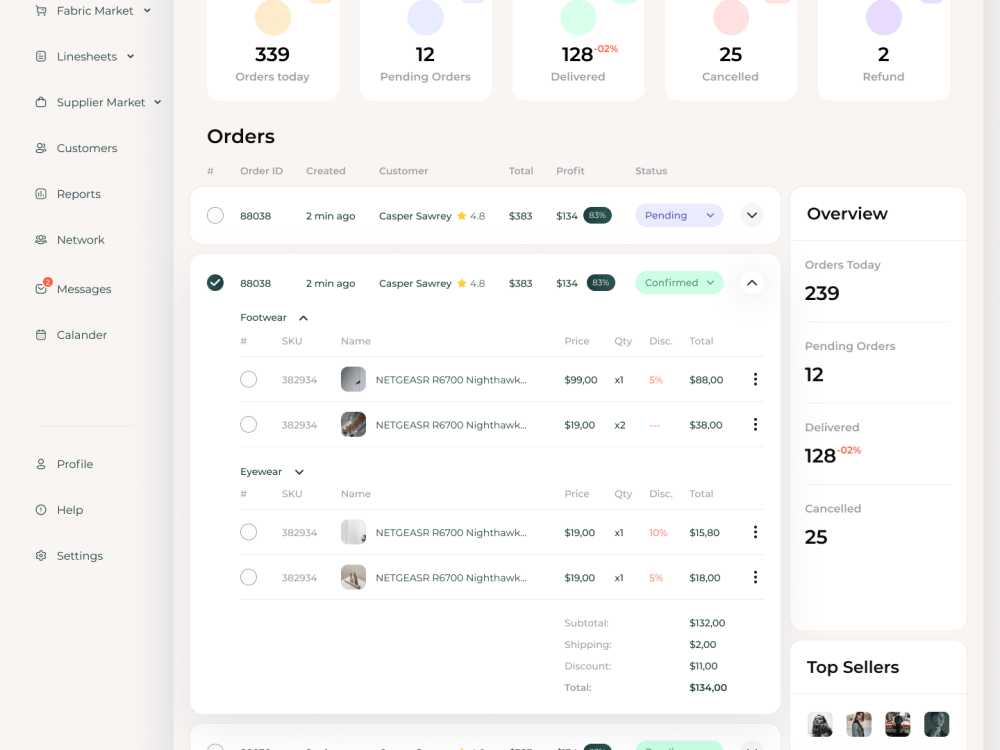Click Casper Sawrey in the Pending order
The image size is (1000, 750).
pyautogui.click(x=415, y=216)
